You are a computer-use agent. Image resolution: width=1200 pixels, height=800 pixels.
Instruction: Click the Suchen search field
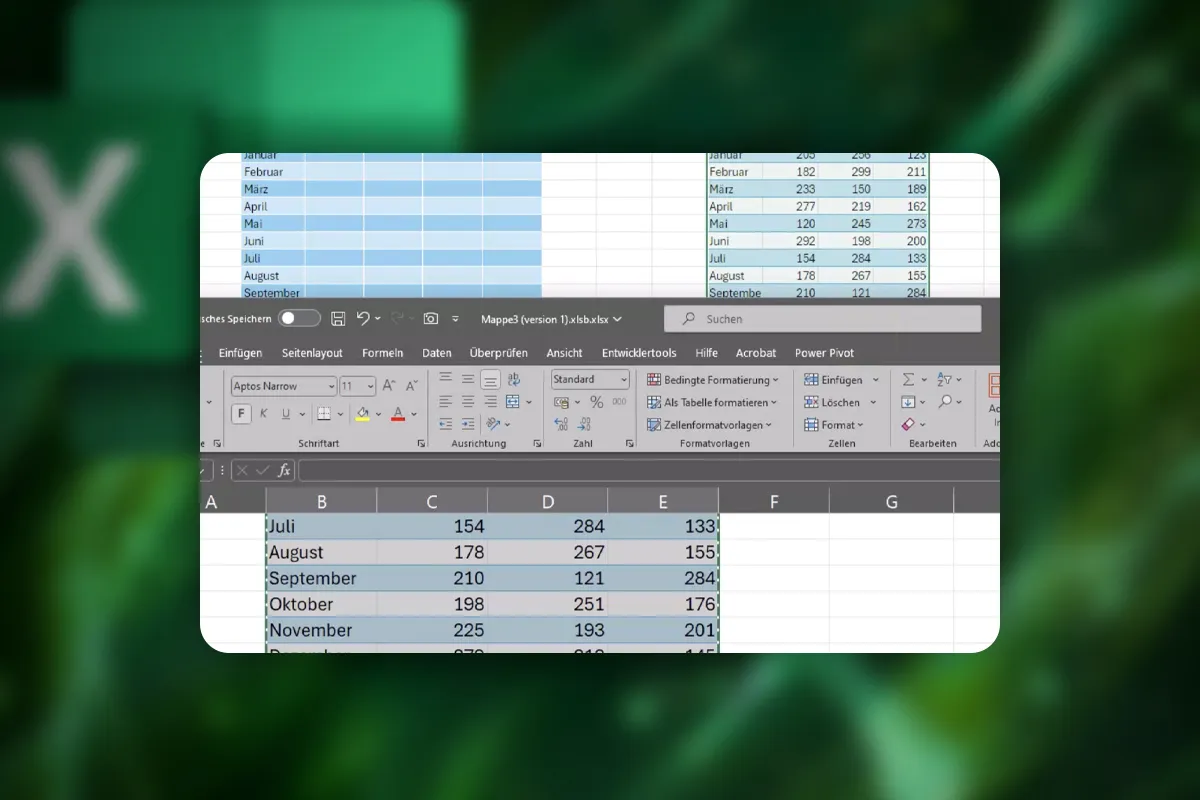[823, 319]
